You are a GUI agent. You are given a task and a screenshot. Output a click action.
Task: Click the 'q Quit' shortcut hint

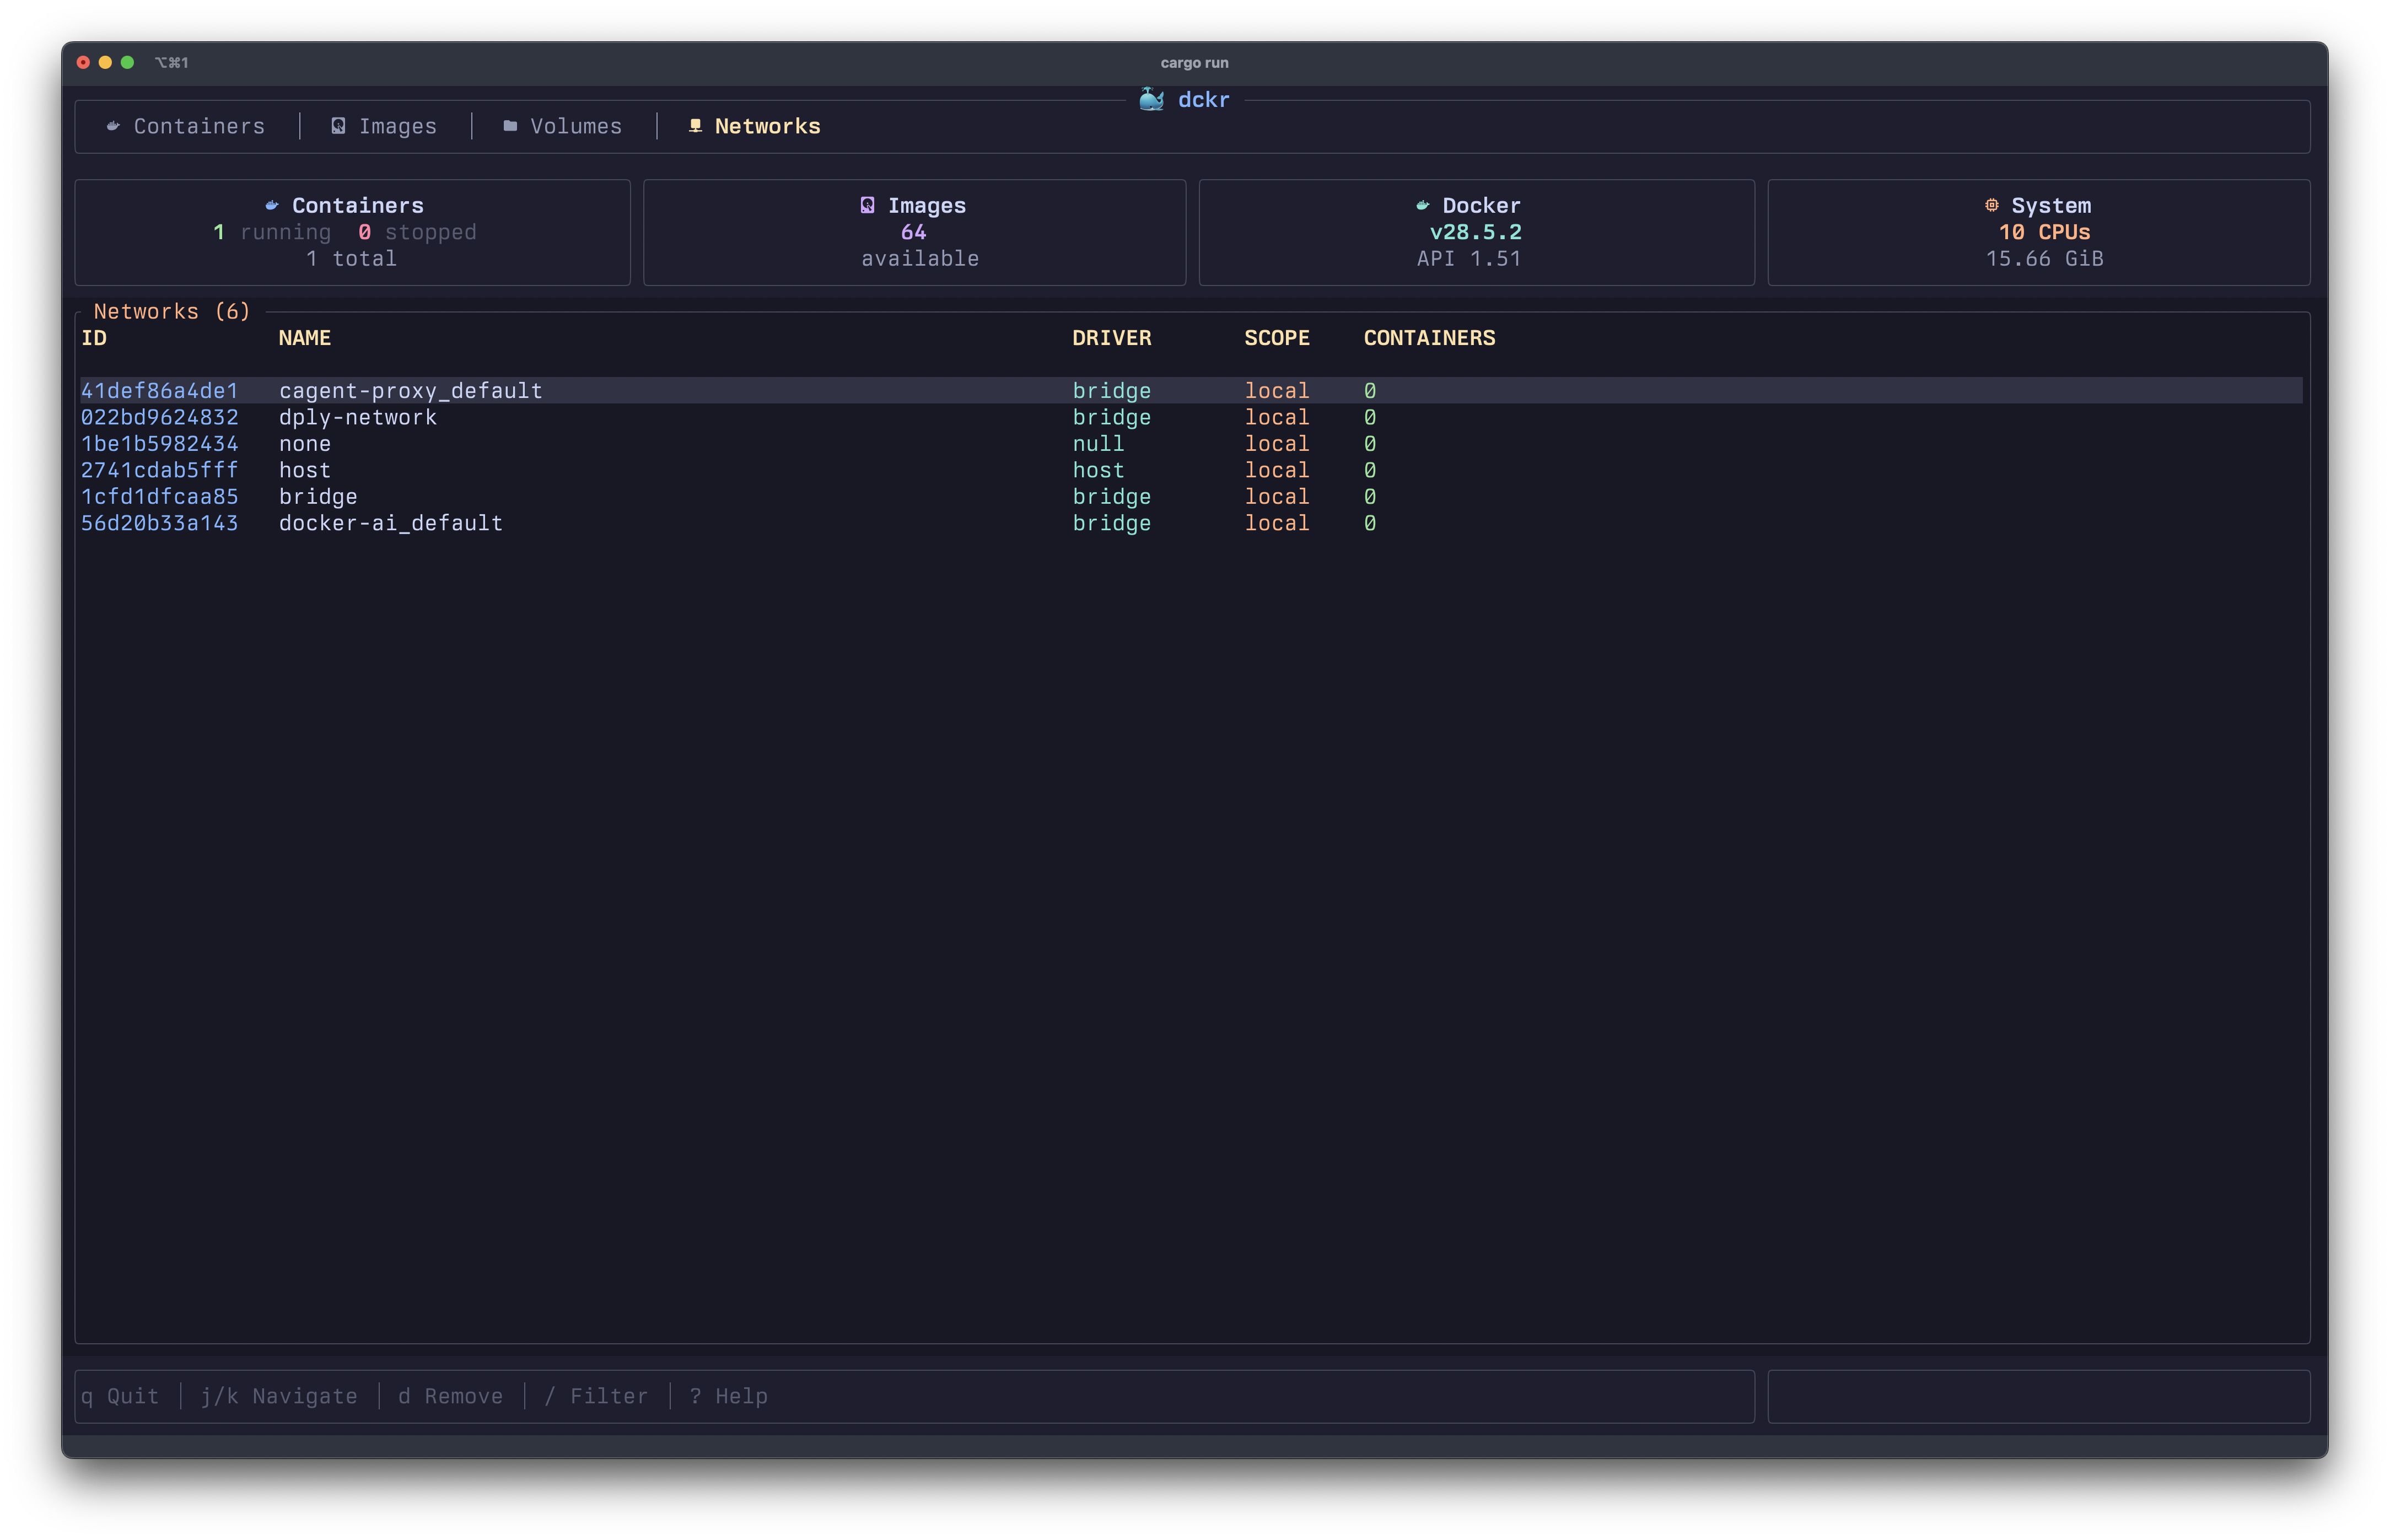(x=120, y=1396)
